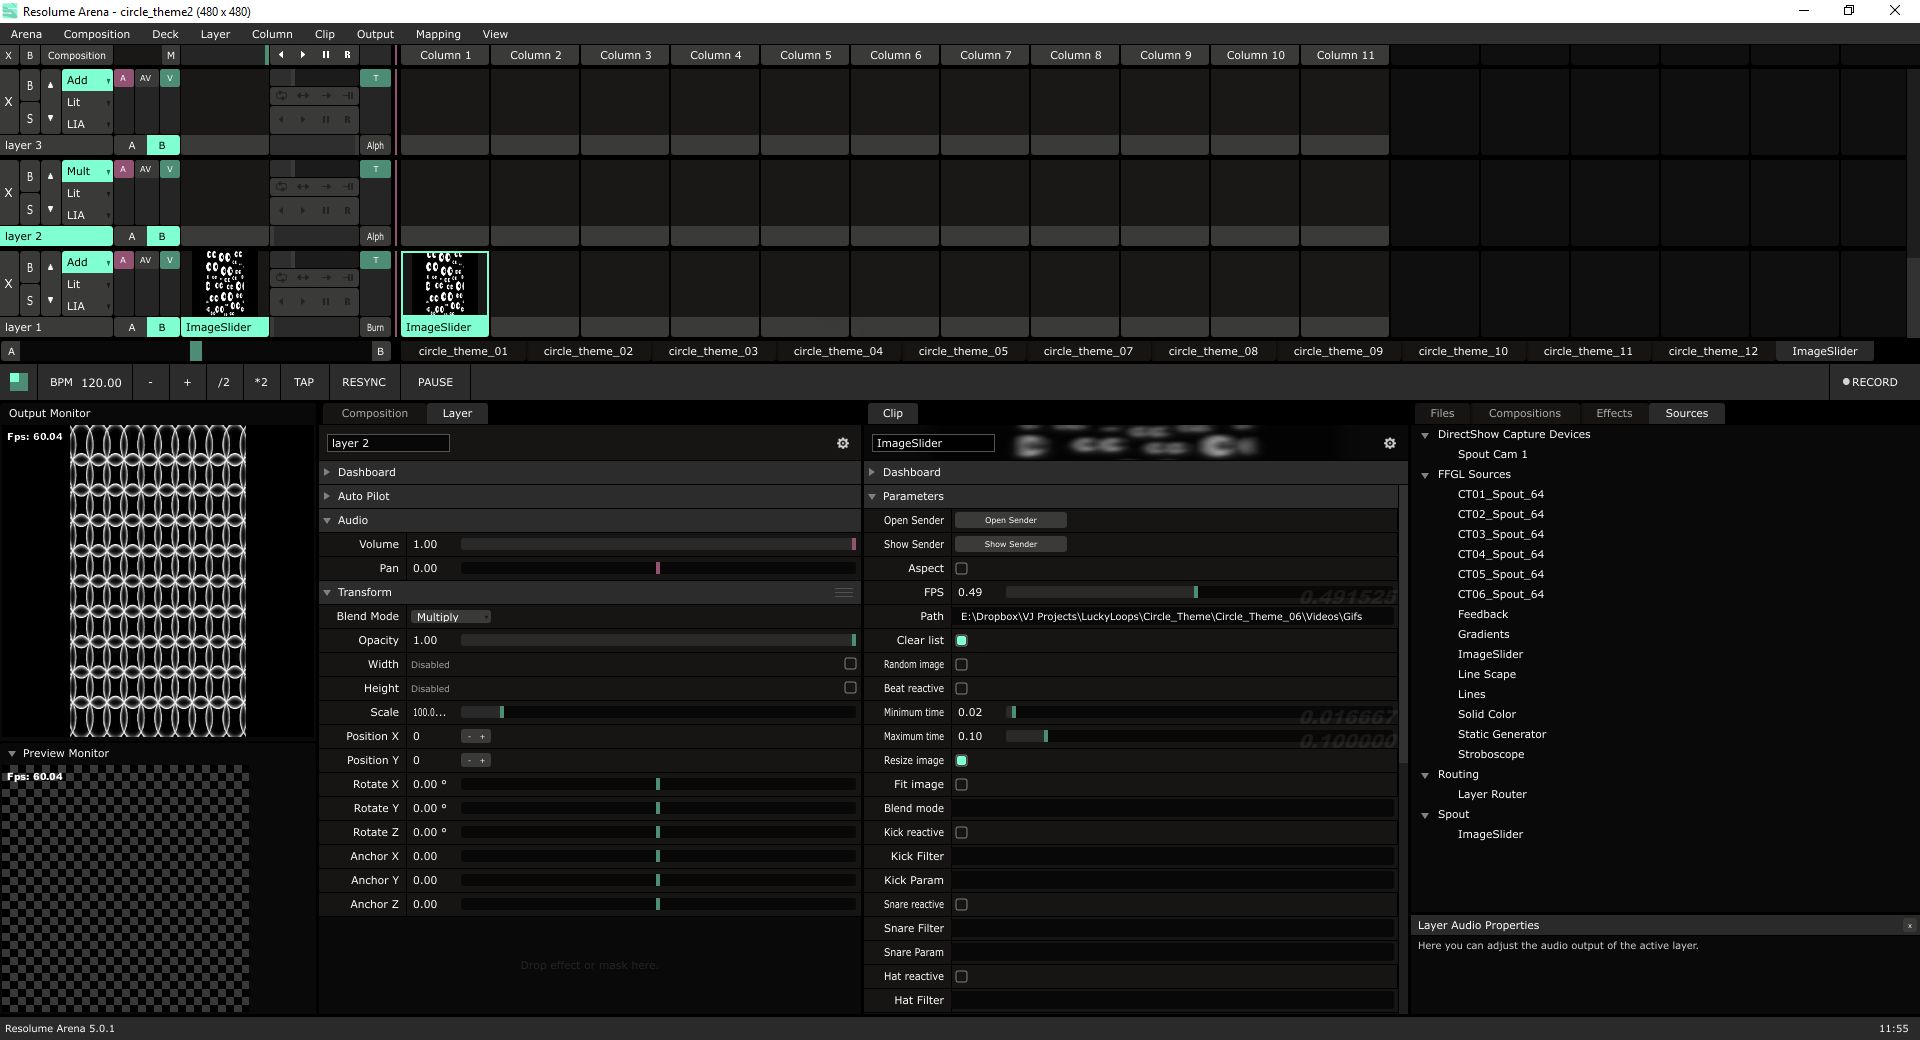This screenshot has width=1920, height=1040.
Task: Switch to the Effects tab
Action: click(1613, 413)
